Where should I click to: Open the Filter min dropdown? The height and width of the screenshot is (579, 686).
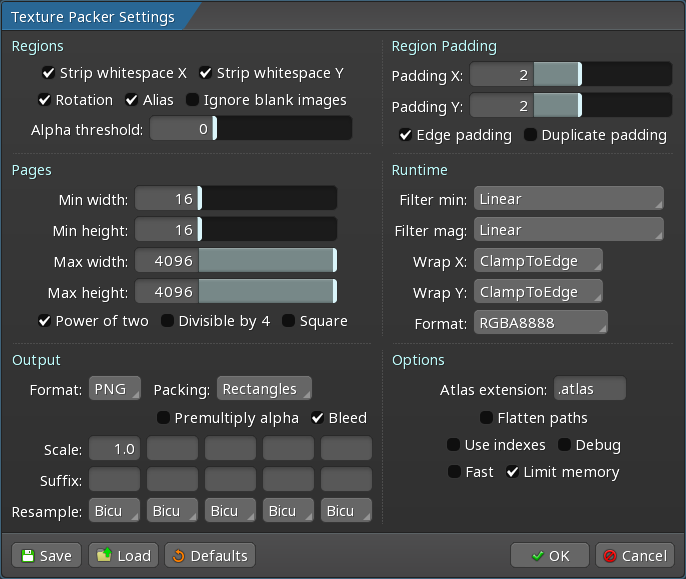568,199
